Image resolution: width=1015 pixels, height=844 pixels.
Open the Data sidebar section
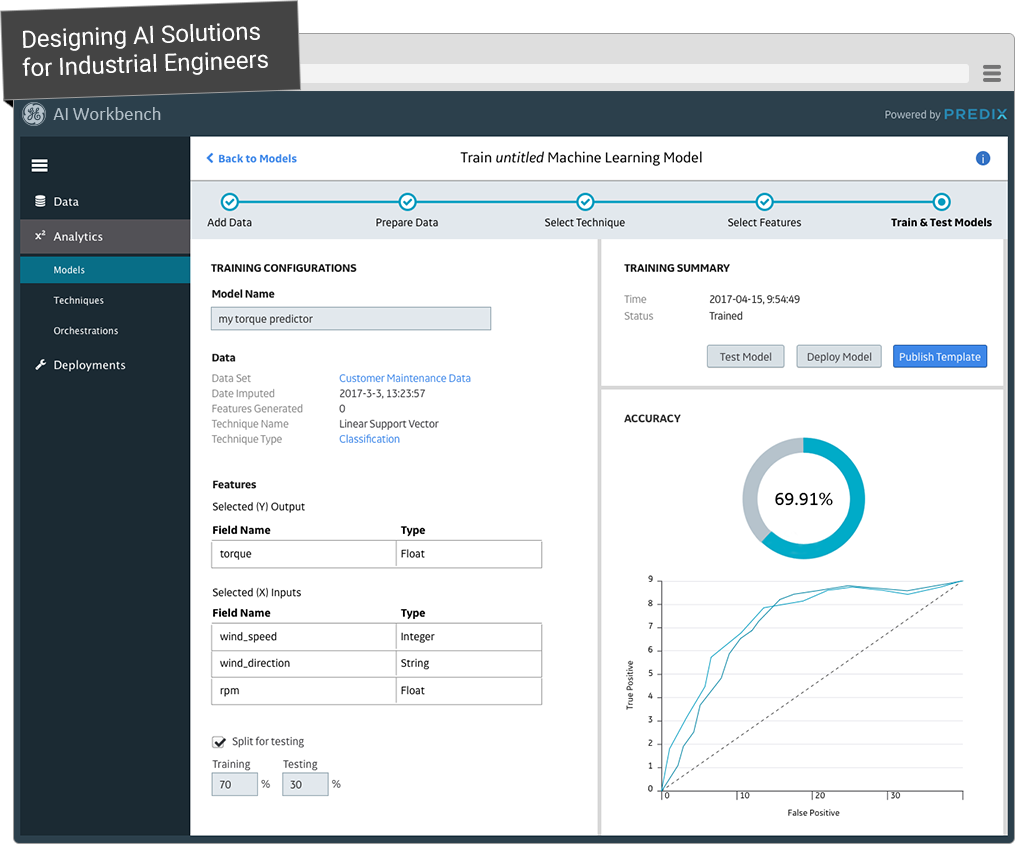coord(105,201)
